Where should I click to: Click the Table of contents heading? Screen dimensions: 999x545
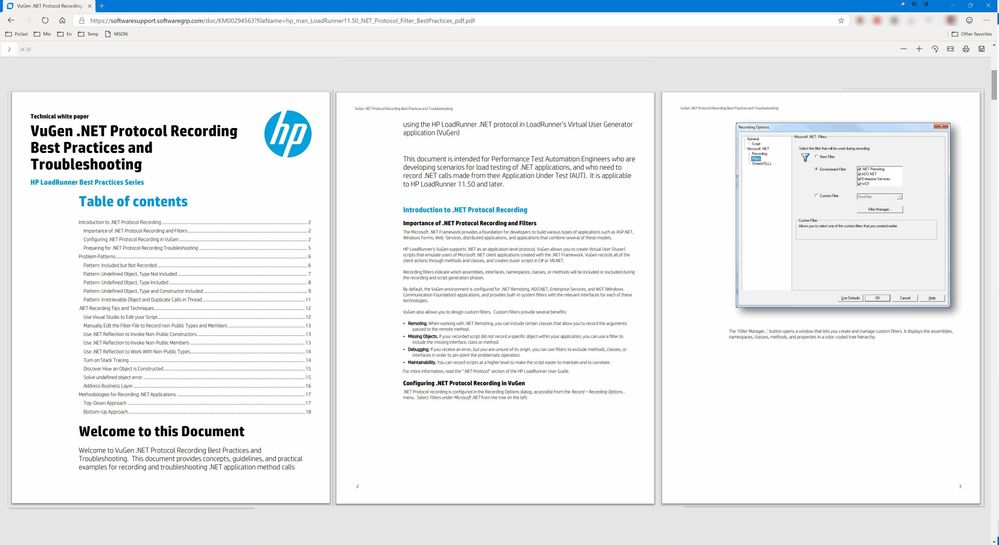[133, 201]
